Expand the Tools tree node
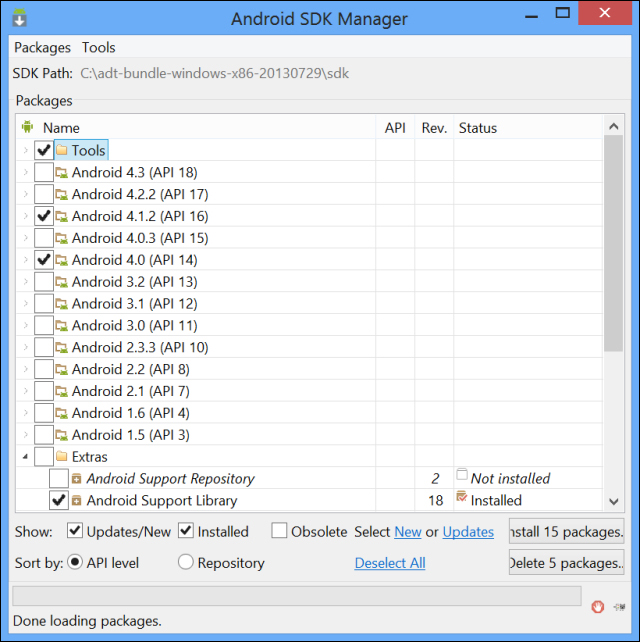640x642 pixels. 26,150
